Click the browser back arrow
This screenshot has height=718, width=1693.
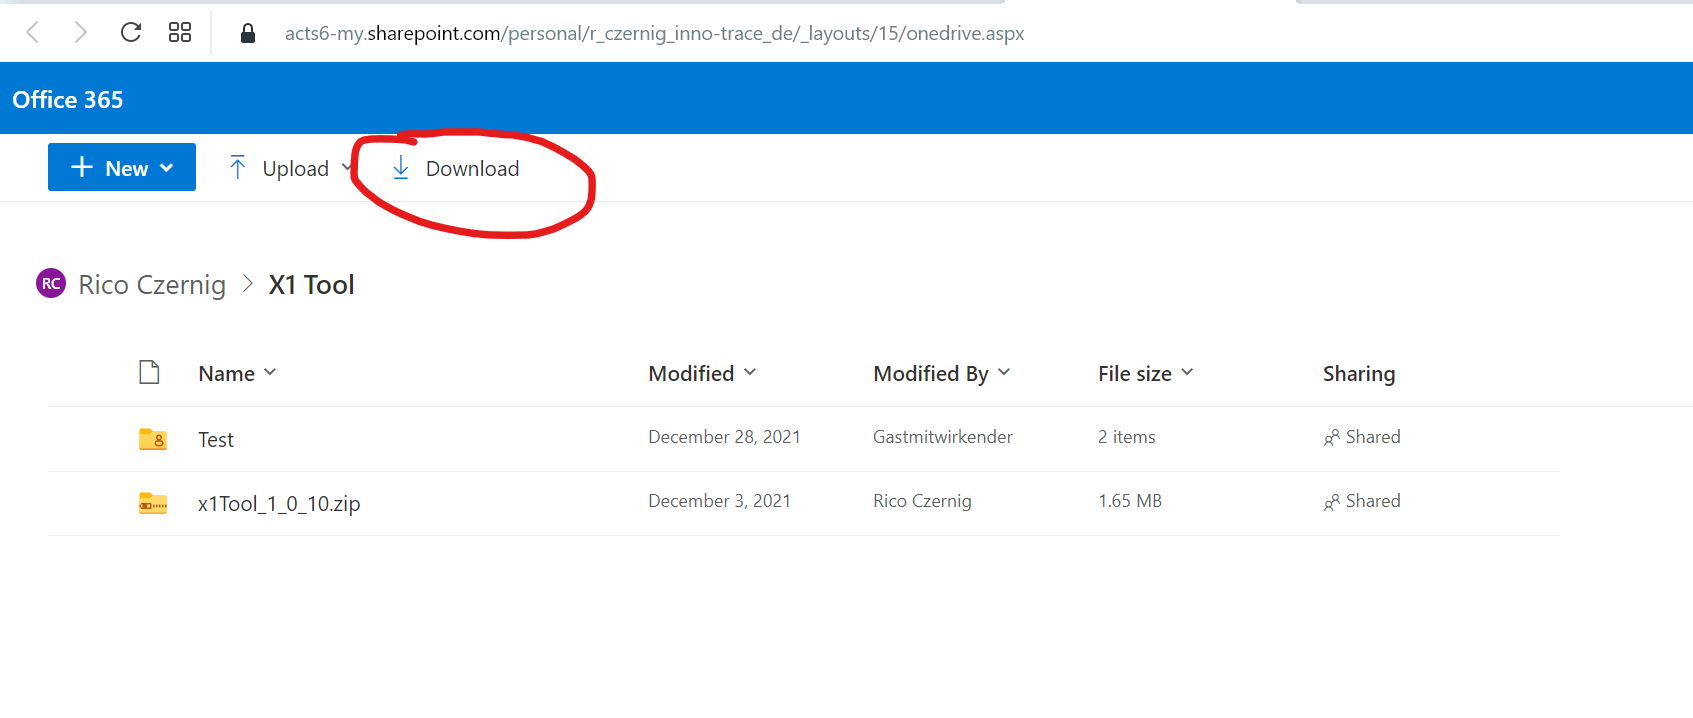click(x=32, y=33)
